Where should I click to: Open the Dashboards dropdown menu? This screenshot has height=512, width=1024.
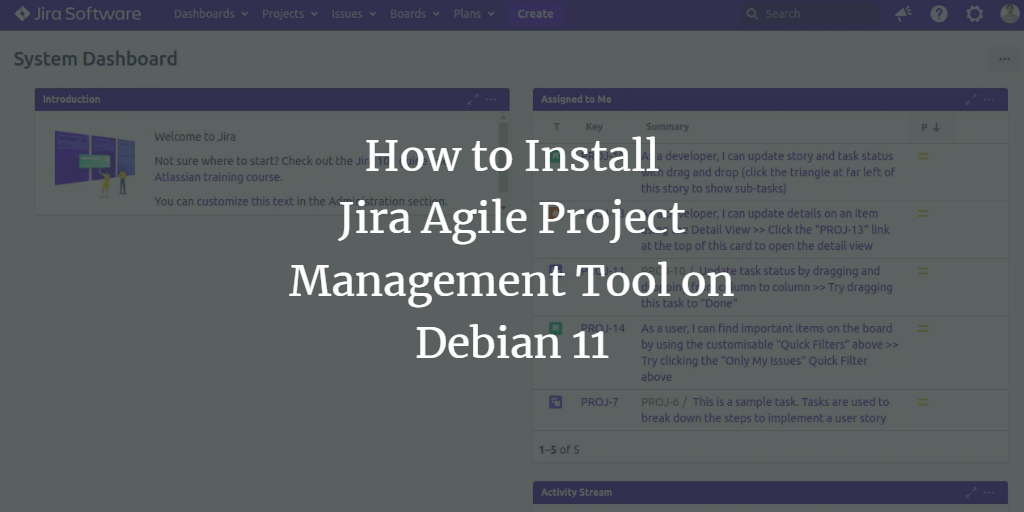[210, 14]
